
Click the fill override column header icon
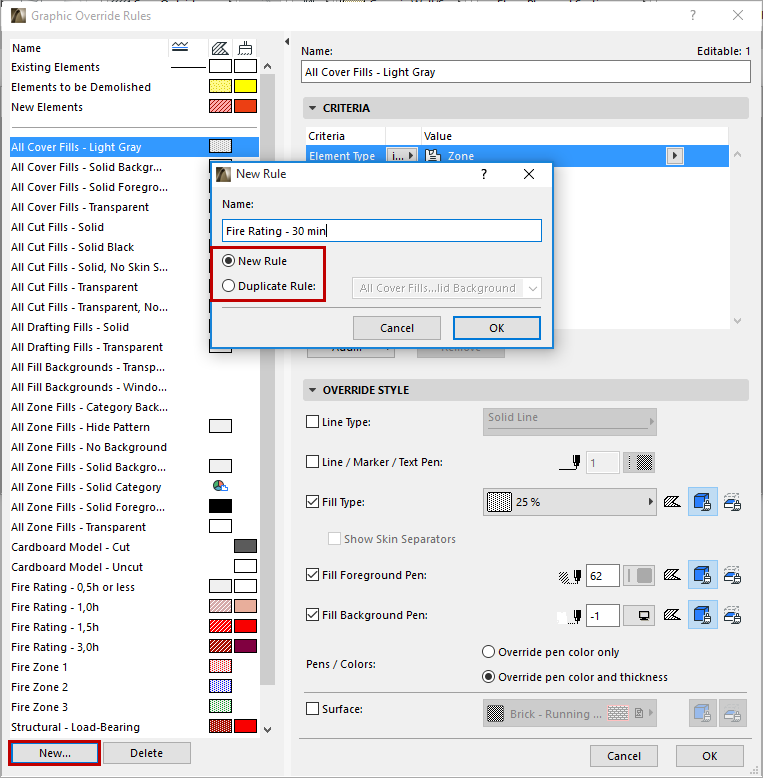coord(220,48)
